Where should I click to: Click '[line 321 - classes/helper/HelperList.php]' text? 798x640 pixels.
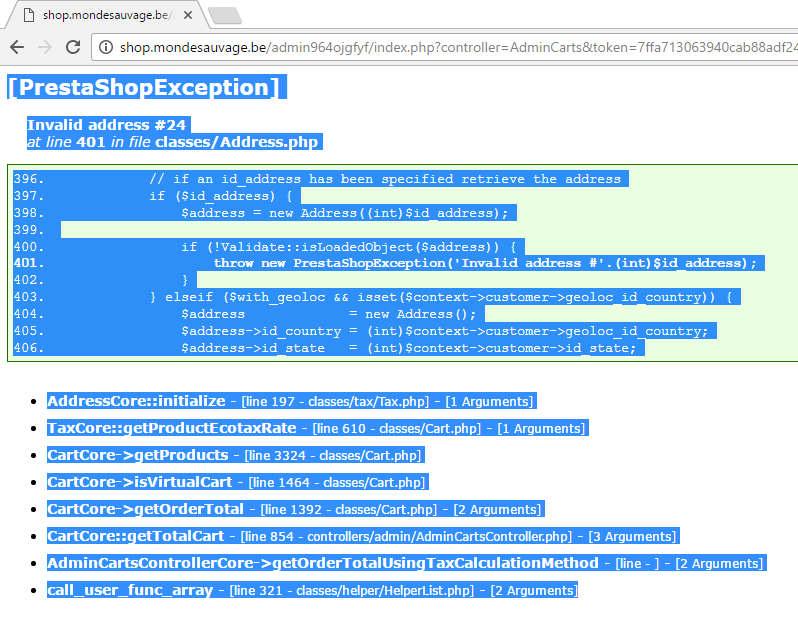pos(352,590)
